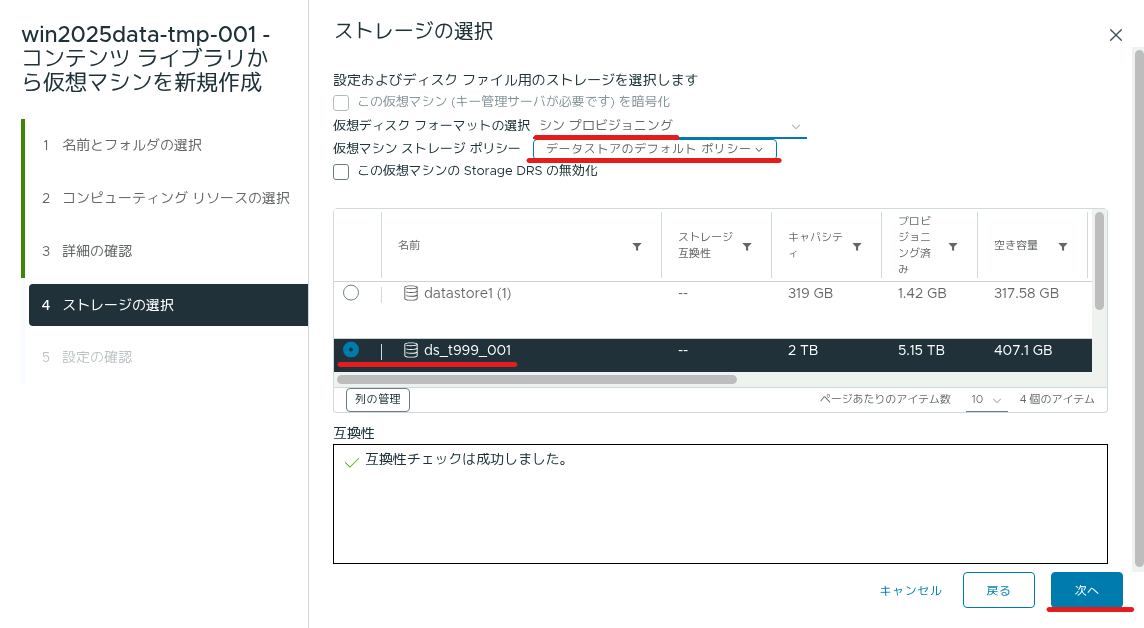The width and height of the screenshot is (1144, 628).
Task: Click the 名前 column header
Action: tap(409, 245)
